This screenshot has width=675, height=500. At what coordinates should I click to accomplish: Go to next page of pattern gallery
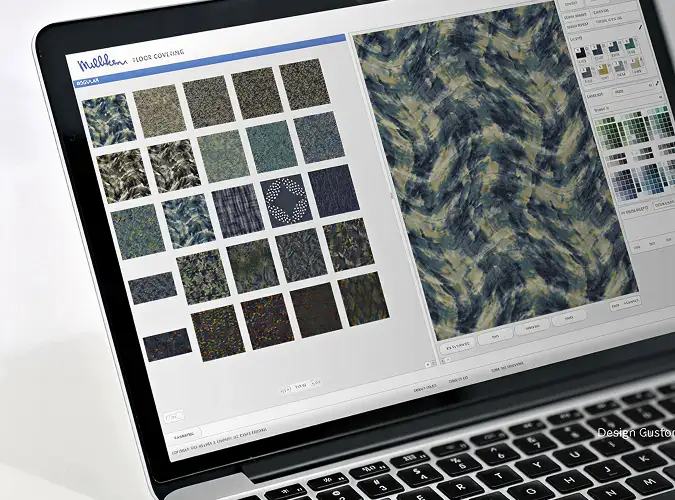[316, 384]
